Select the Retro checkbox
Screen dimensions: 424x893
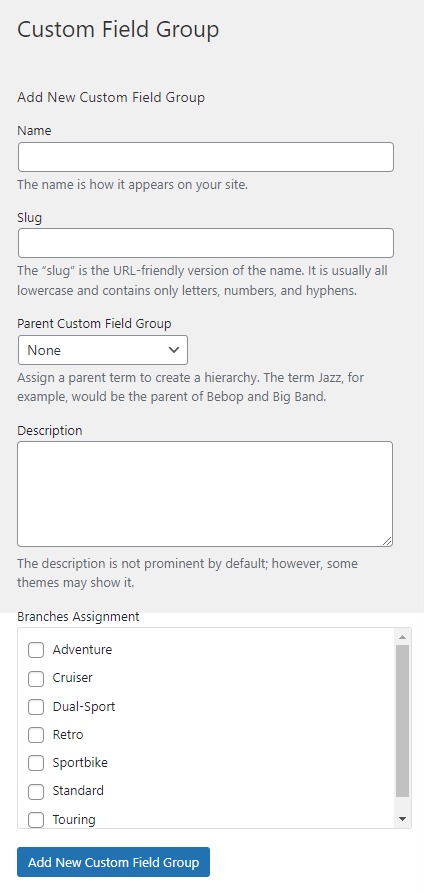tap(36, 735)
